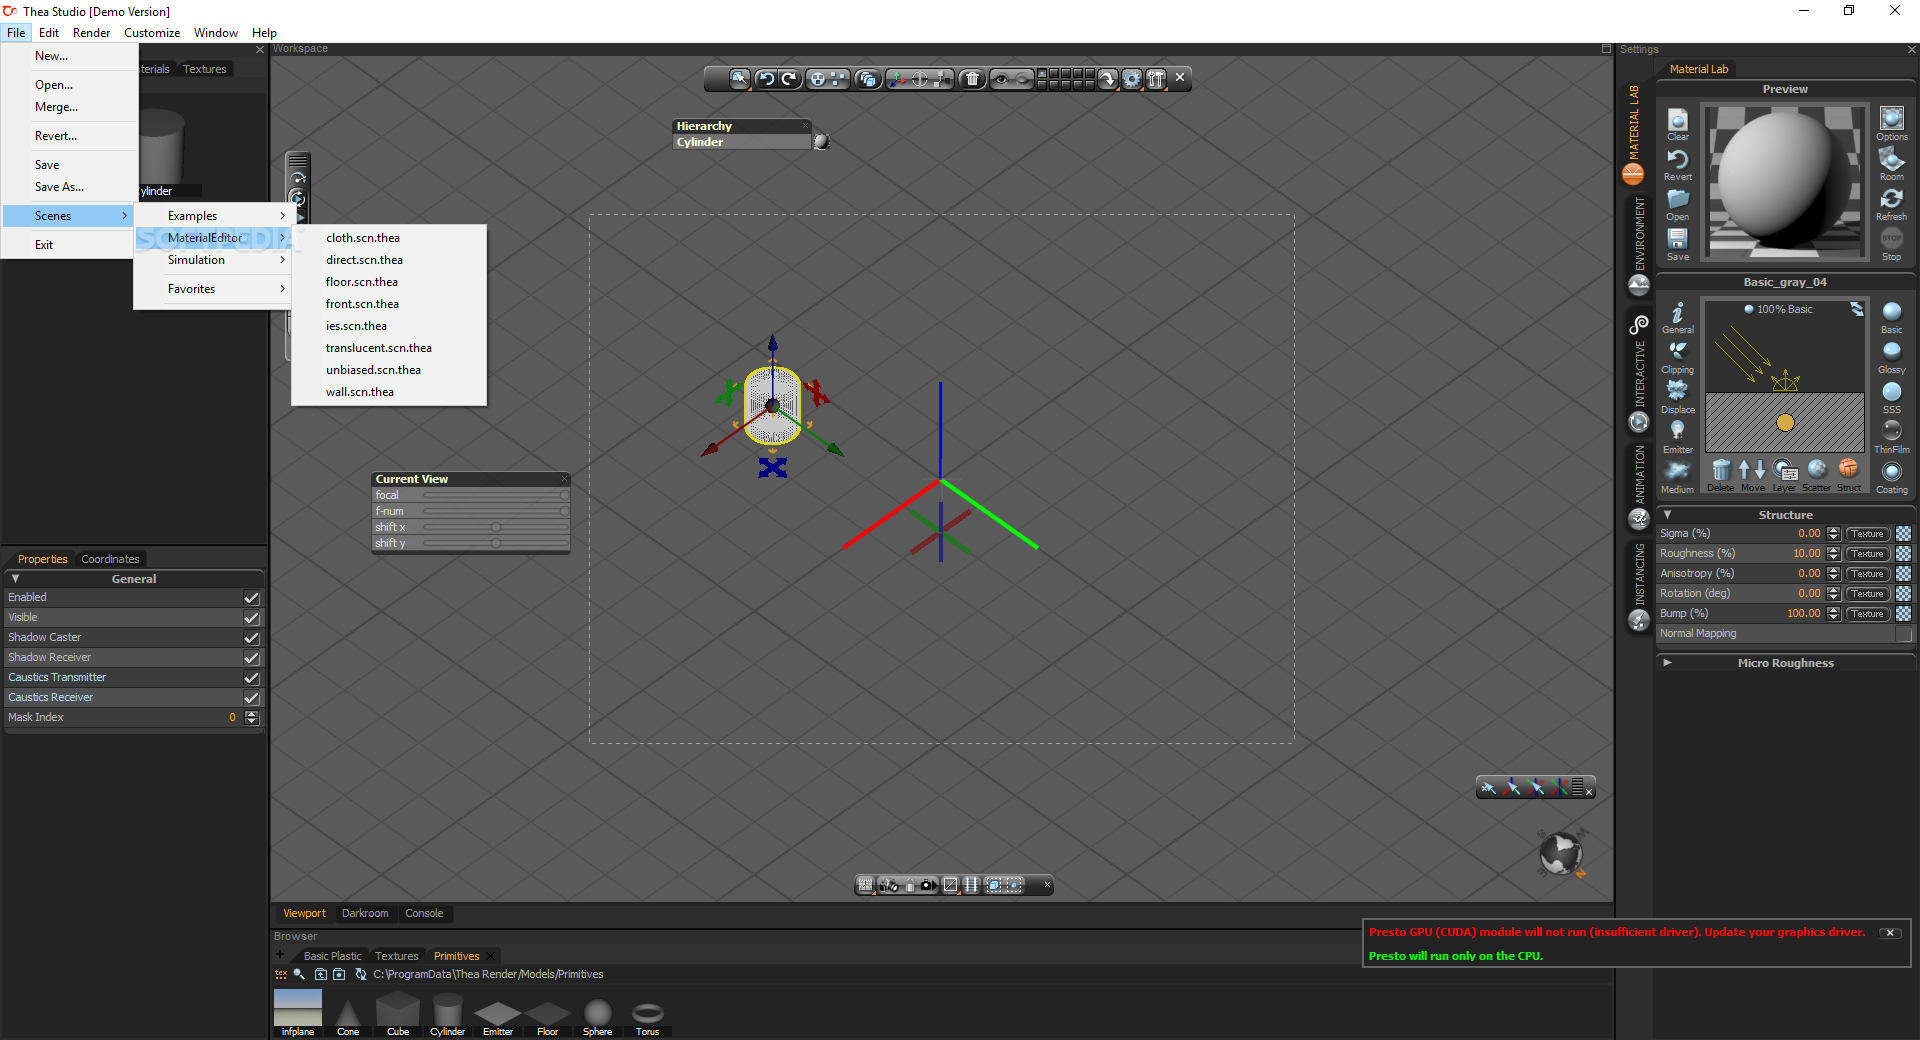Screen dimensions: 1920x1040
Task: Click the trash delete icon in viewport toolbar
Action: (972, 79)
